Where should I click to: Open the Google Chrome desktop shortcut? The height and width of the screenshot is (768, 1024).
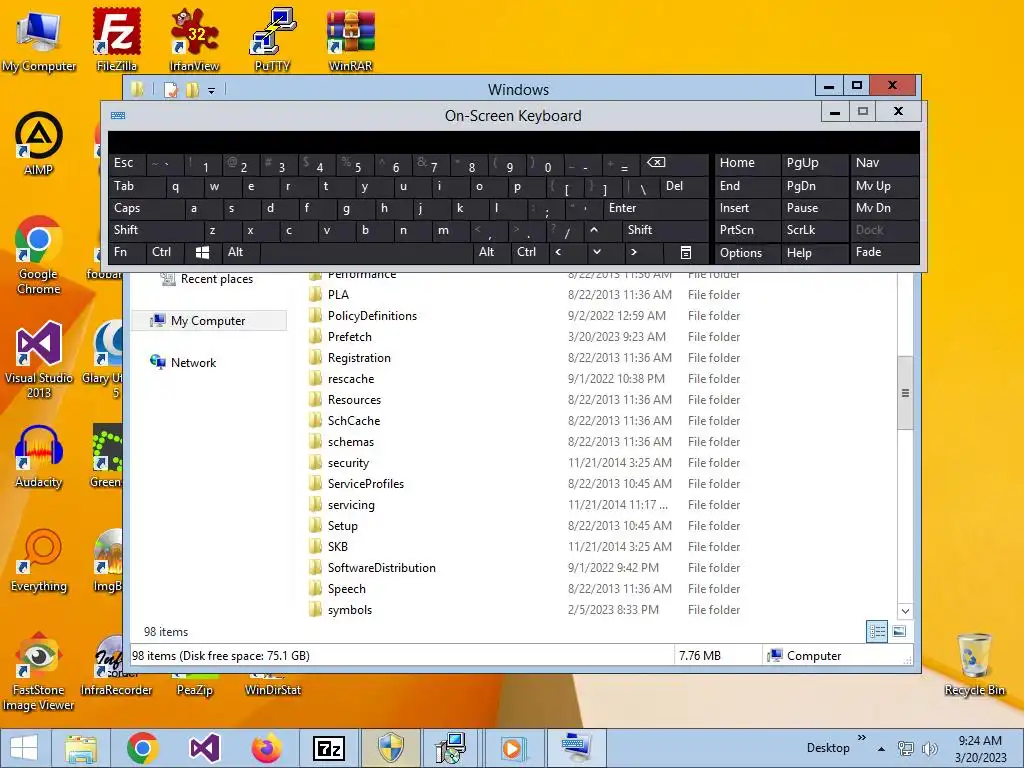pos(39,255)
